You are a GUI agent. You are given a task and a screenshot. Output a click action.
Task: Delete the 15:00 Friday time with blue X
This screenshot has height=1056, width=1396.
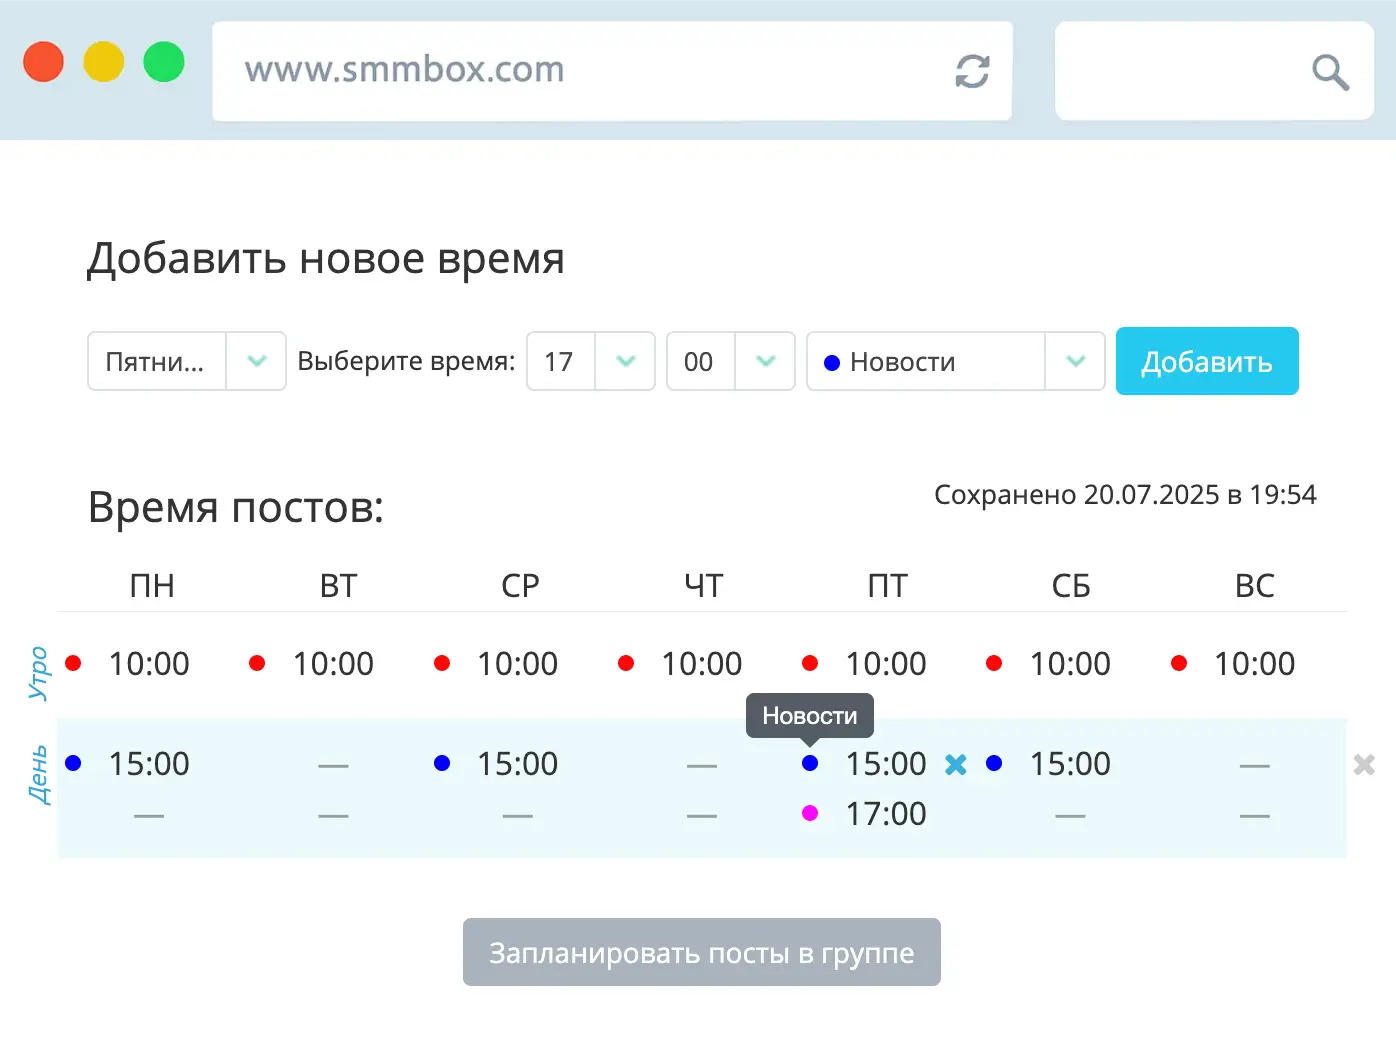click(x=957, y=764)
